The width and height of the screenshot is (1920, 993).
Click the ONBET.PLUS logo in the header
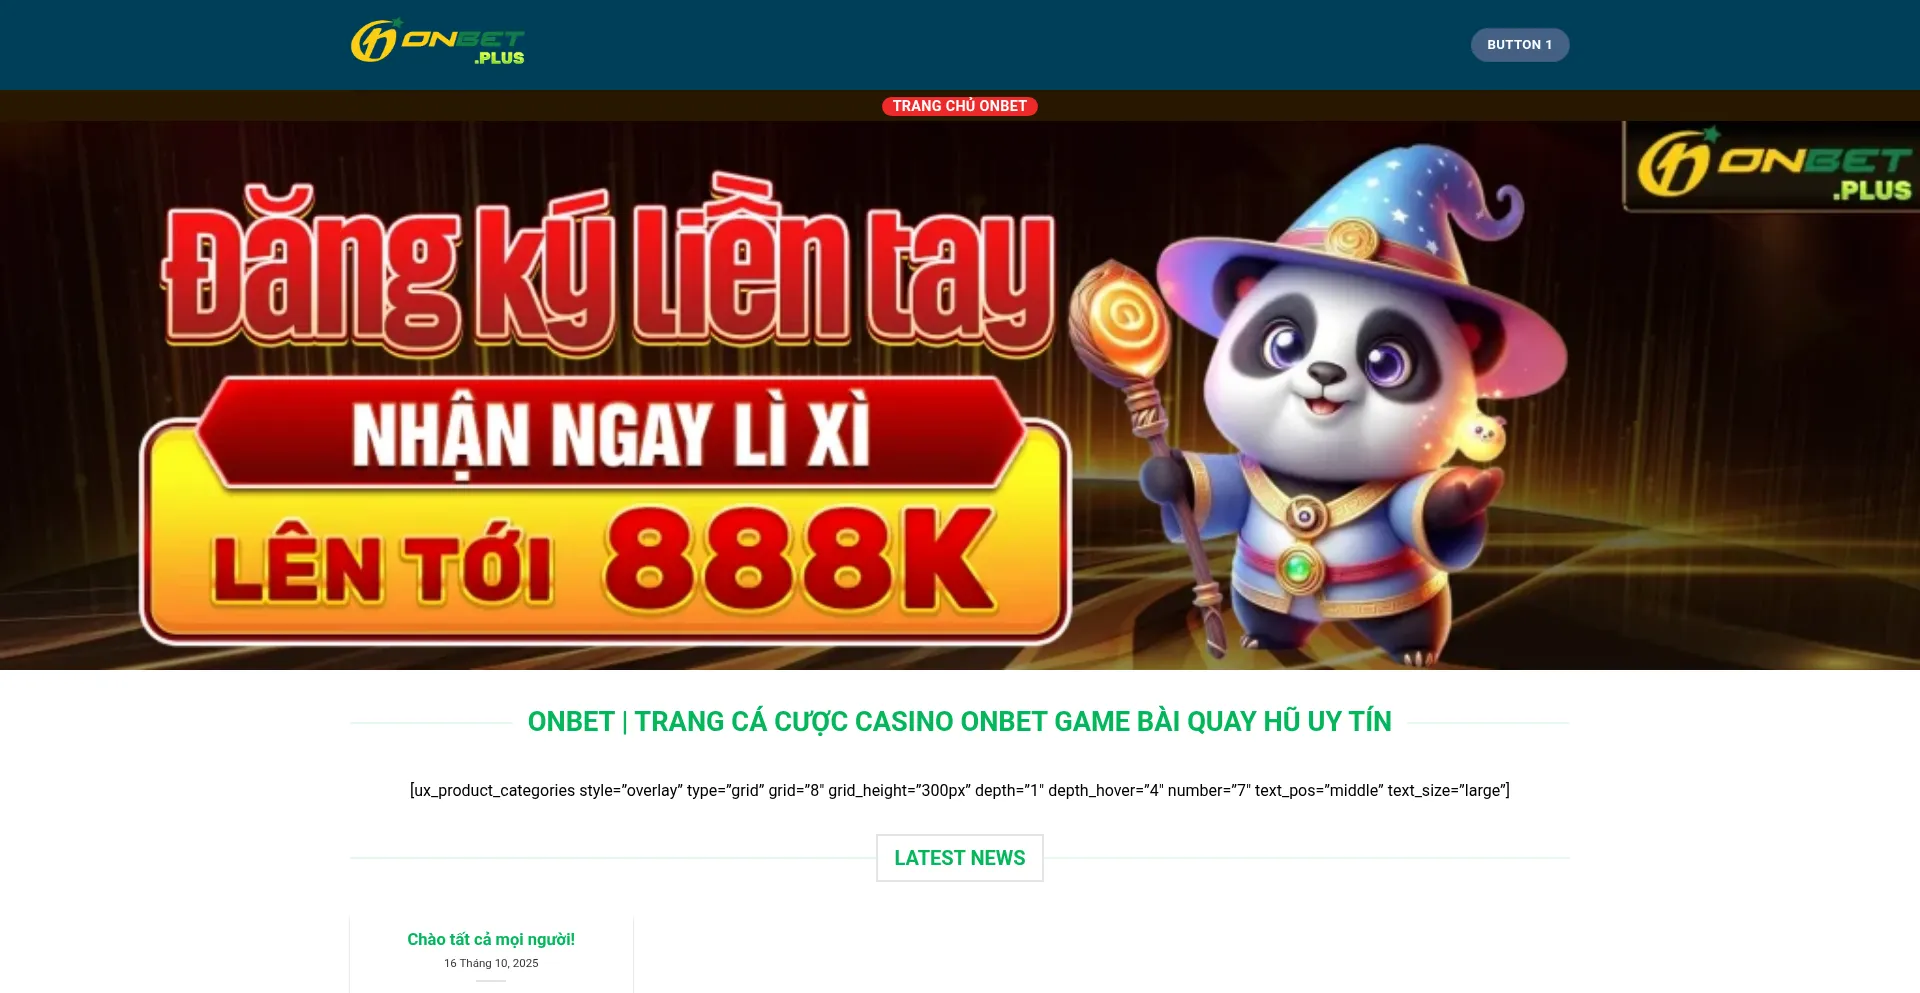coord(438,43)
